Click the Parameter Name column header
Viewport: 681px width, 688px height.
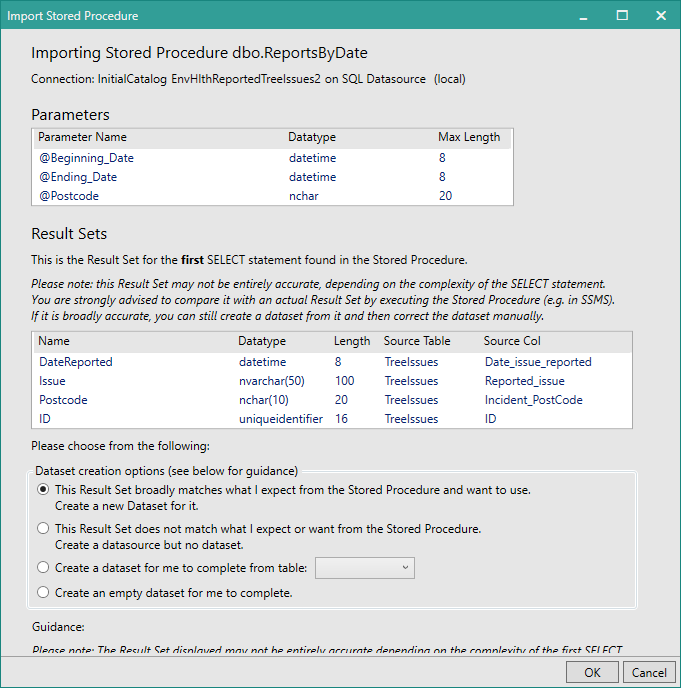coord(82,137)
